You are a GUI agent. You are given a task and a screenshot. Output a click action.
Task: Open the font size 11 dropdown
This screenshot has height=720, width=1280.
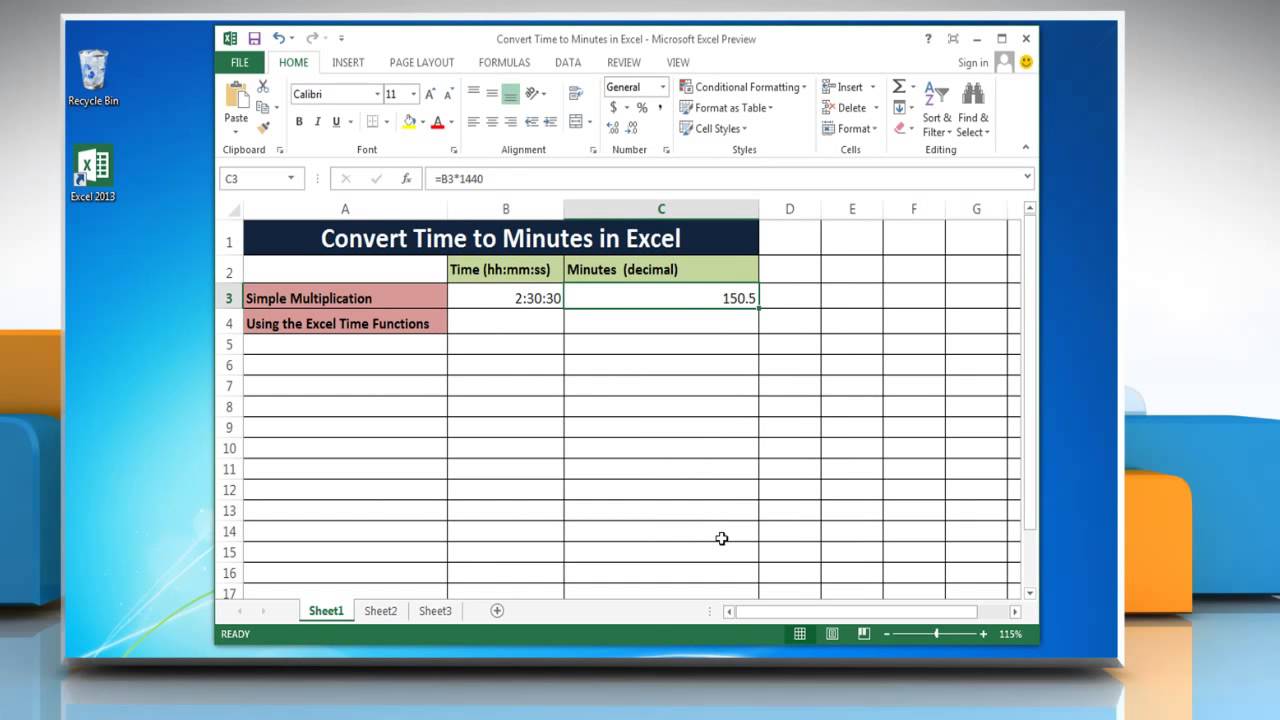(x=414, y=94)
